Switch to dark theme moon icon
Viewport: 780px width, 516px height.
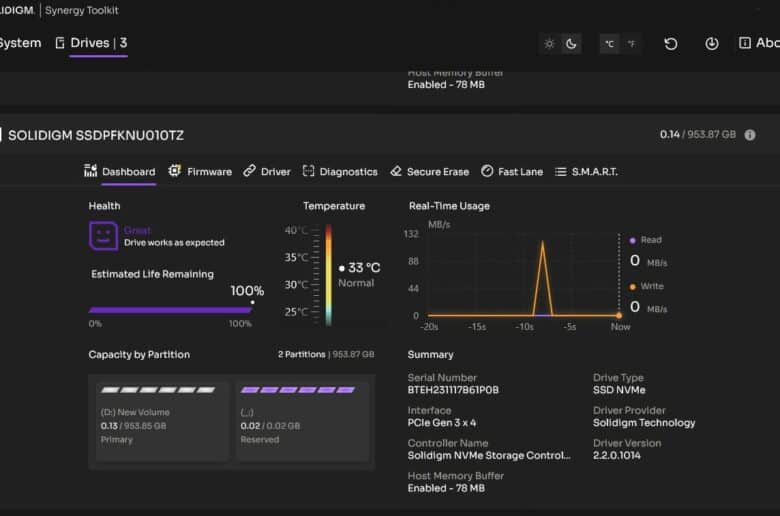pyautogui.click(x=571, y=44)
